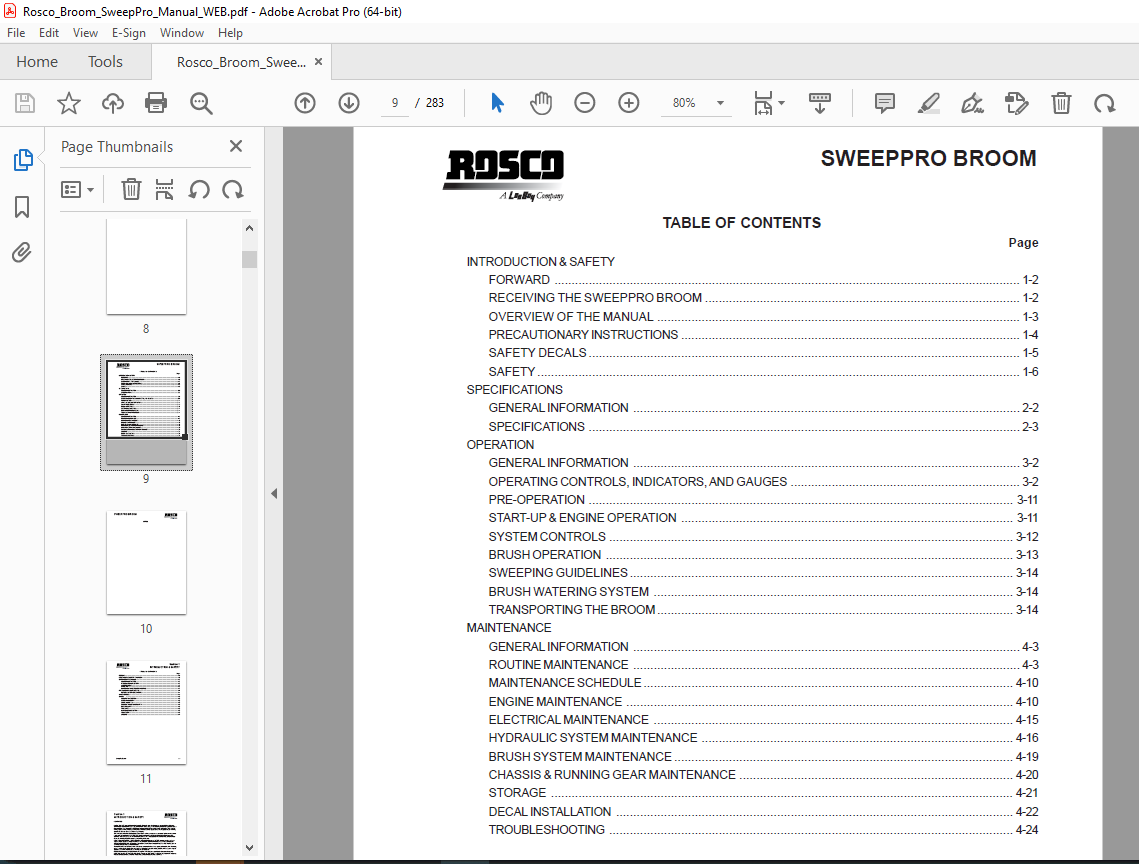Open the Help menu
1139x864 pixels.
pos(230,33)
